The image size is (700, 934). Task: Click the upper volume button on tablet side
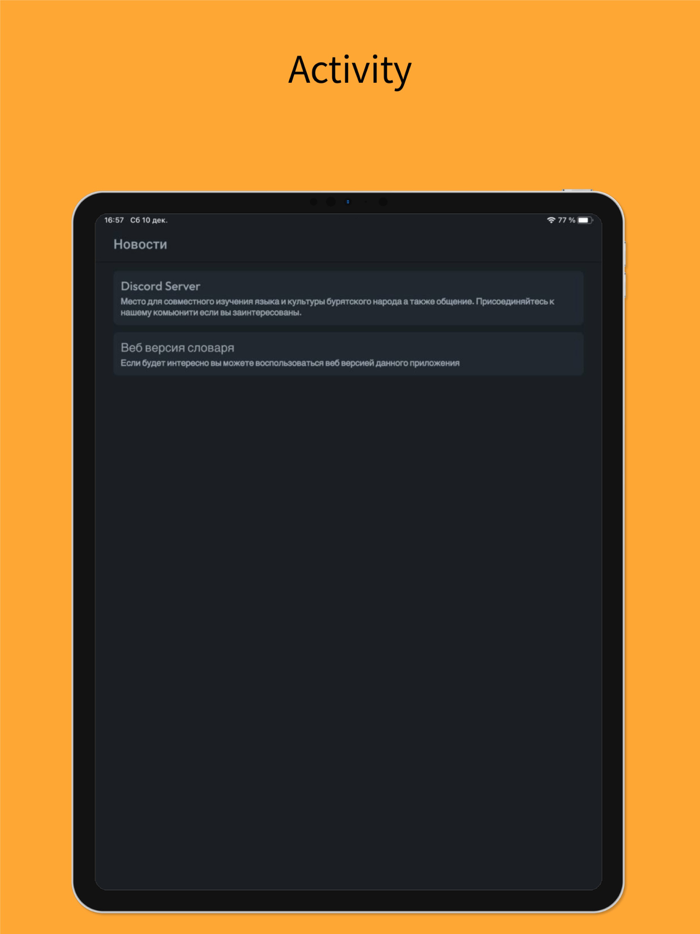[x=624, y=254]
